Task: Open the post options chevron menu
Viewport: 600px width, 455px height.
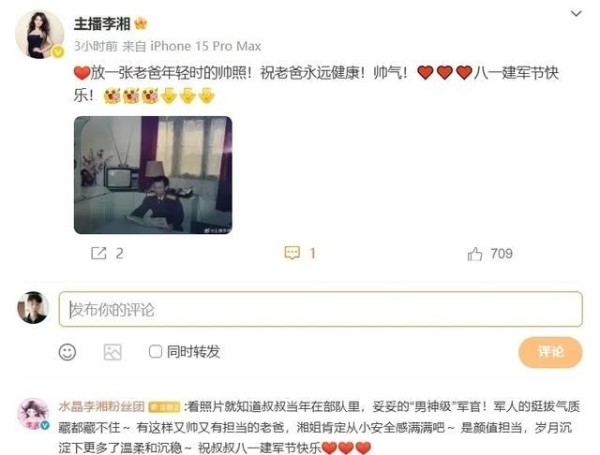Action: coord(576,14)
